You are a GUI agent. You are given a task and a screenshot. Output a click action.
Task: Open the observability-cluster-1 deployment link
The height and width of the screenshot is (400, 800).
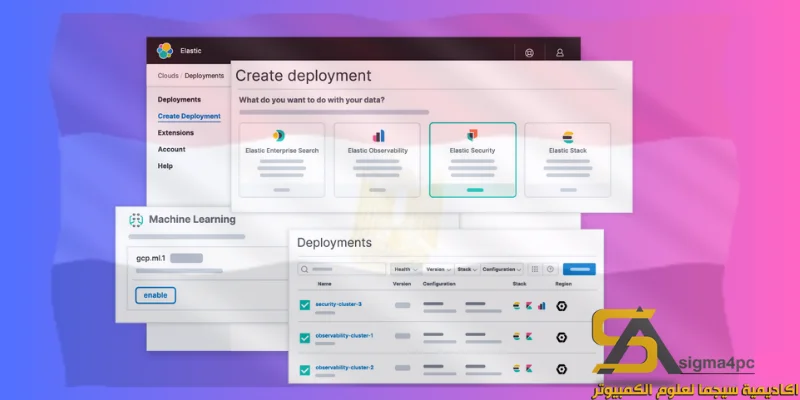(344, 336)
